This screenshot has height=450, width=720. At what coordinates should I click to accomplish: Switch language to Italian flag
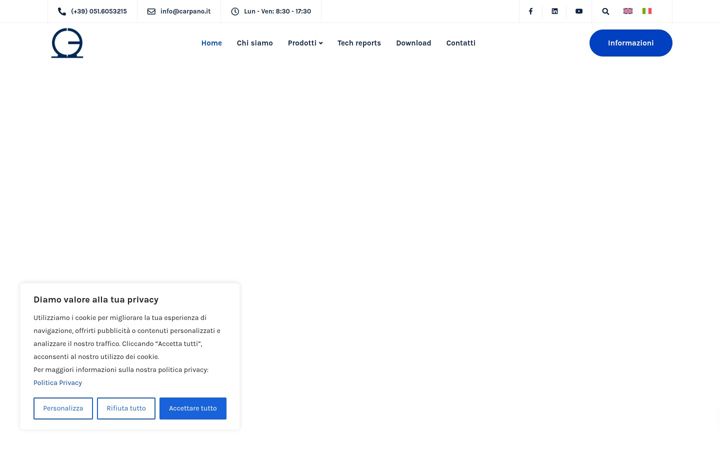pos(647,11)
